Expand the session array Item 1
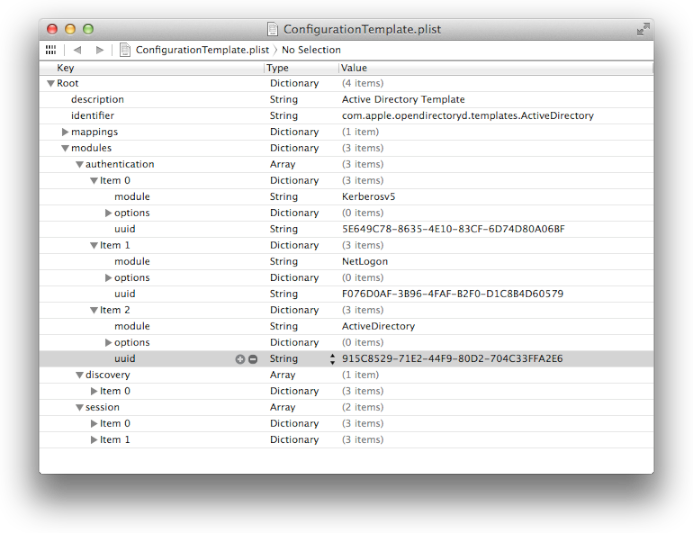Viewport: 693px width, 533px height. 94,440
